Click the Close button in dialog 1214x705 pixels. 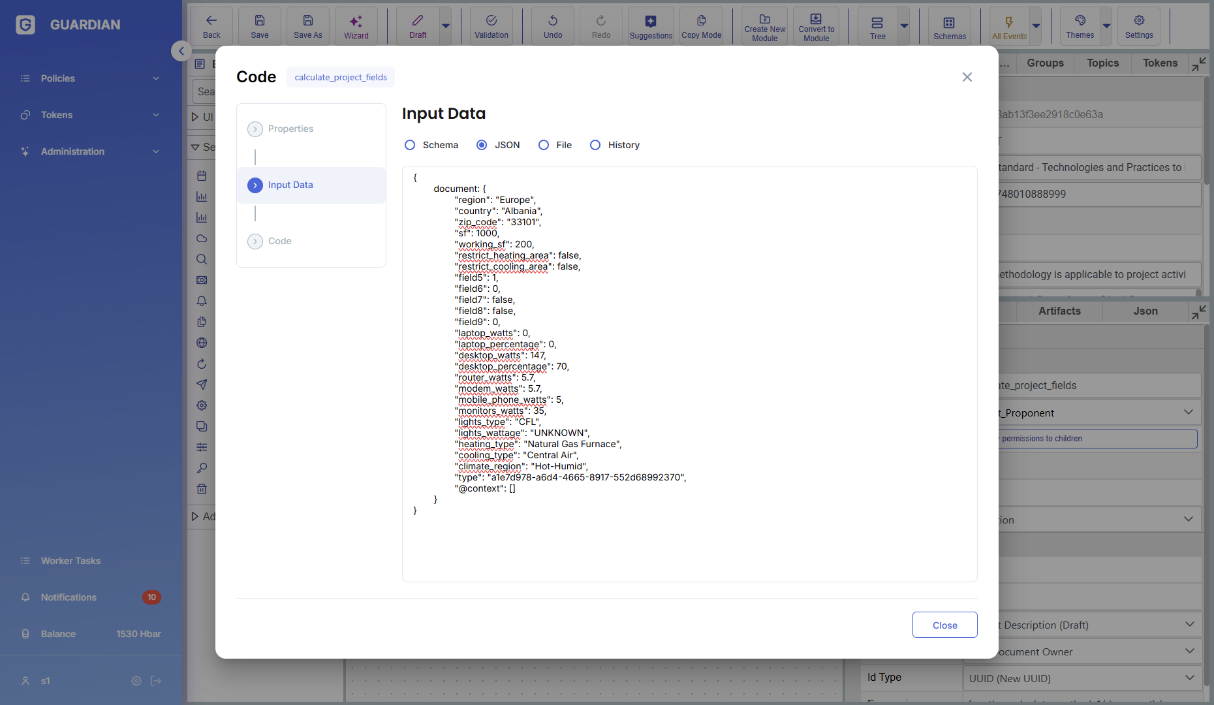(x=944, y=625)
